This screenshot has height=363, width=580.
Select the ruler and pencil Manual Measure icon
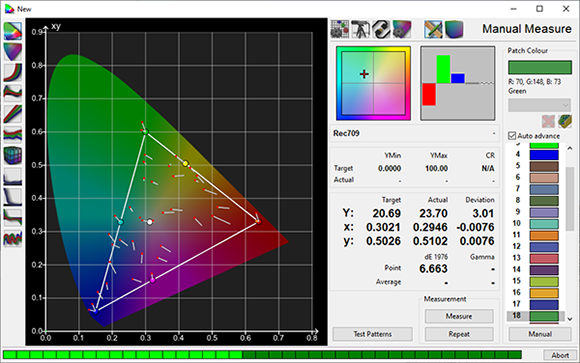point(433,29)
